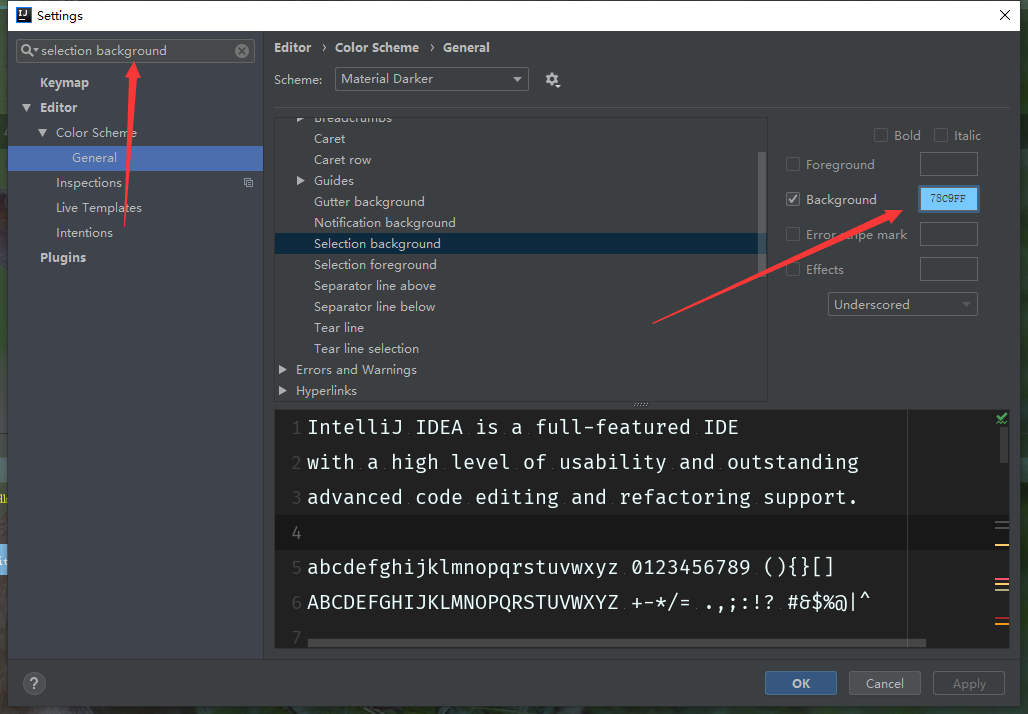Select the Tear line item

tap(339, 328)
